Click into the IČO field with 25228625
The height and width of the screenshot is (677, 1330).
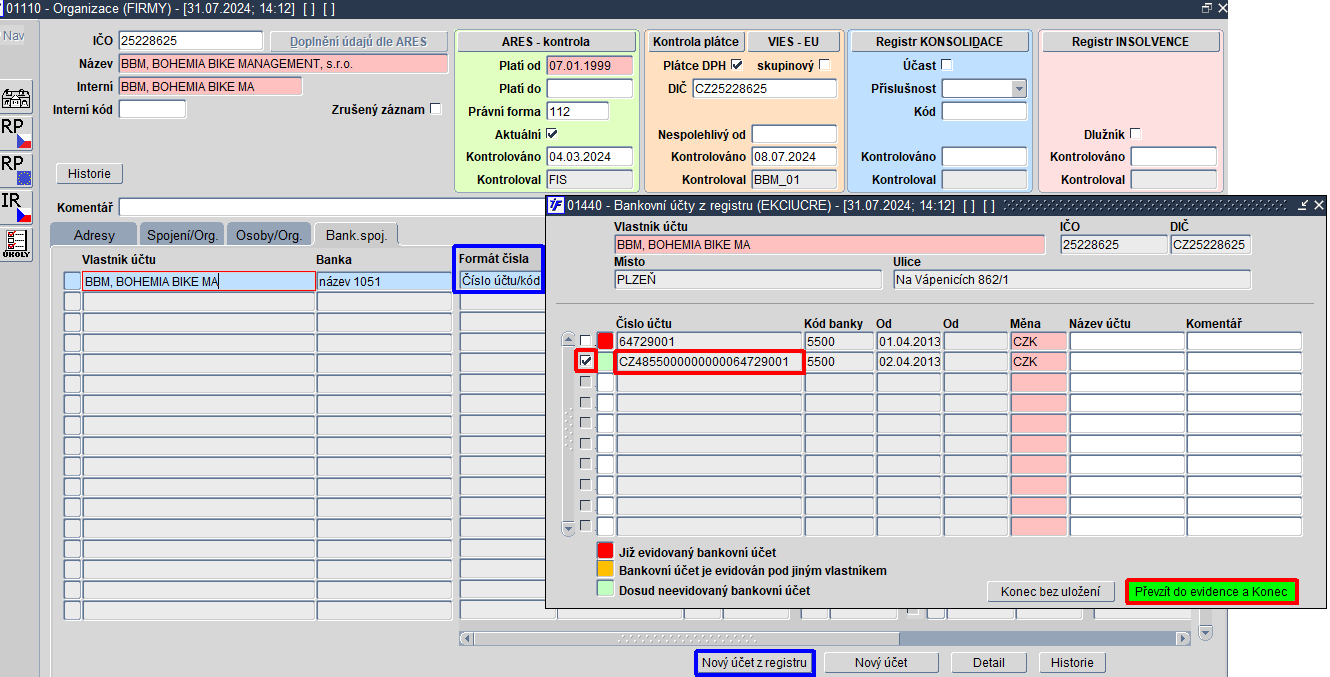pyautogui.click(x=190, y=41)
